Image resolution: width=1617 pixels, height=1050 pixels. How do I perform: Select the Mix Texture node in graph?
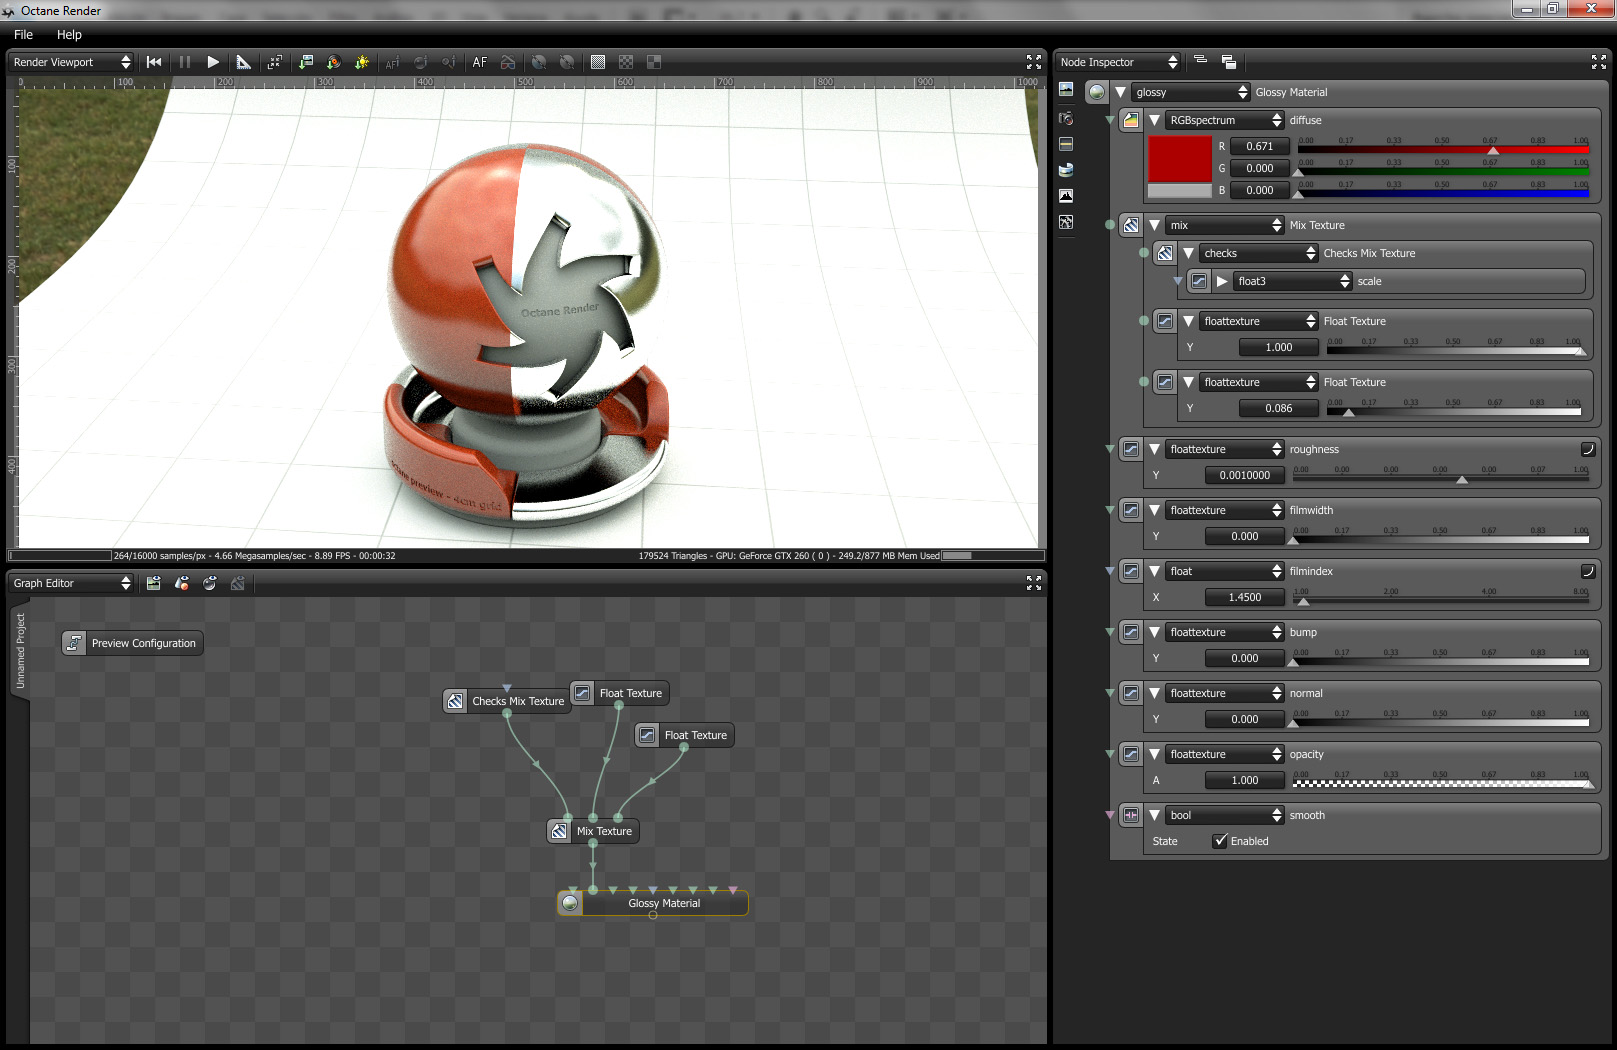(593, 831)
